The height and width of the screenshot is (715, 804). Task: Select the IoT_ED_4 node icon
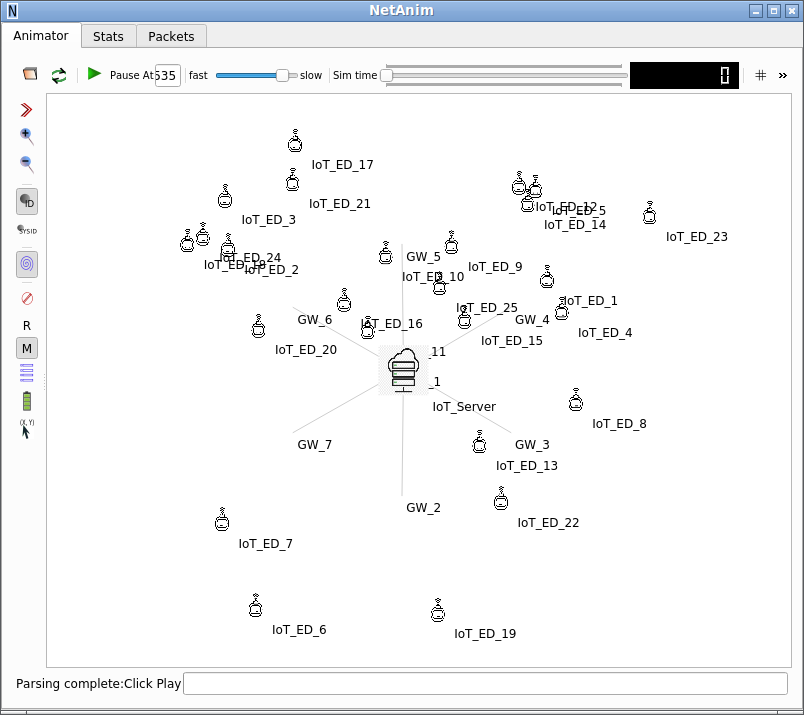pyautogui.click(x=562, y=308)
